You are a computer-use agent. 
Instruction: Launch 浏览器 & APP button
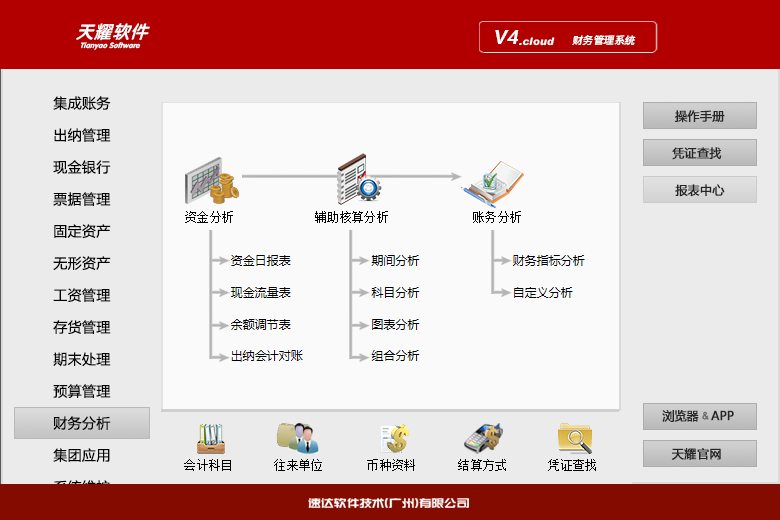699,416
